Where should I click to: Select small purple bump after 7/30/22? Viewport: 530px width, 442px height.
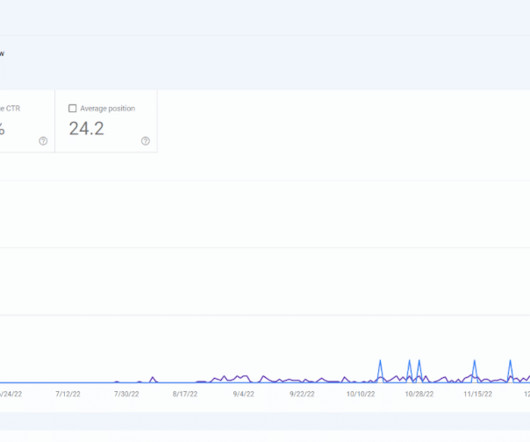click(x=153, y=379)
